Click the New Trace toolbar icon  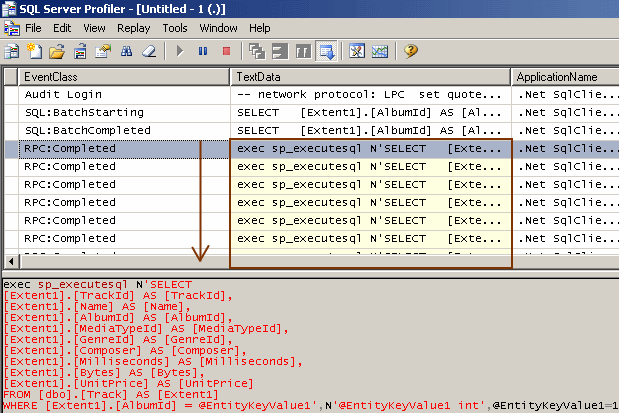click(x=11, y=51)
